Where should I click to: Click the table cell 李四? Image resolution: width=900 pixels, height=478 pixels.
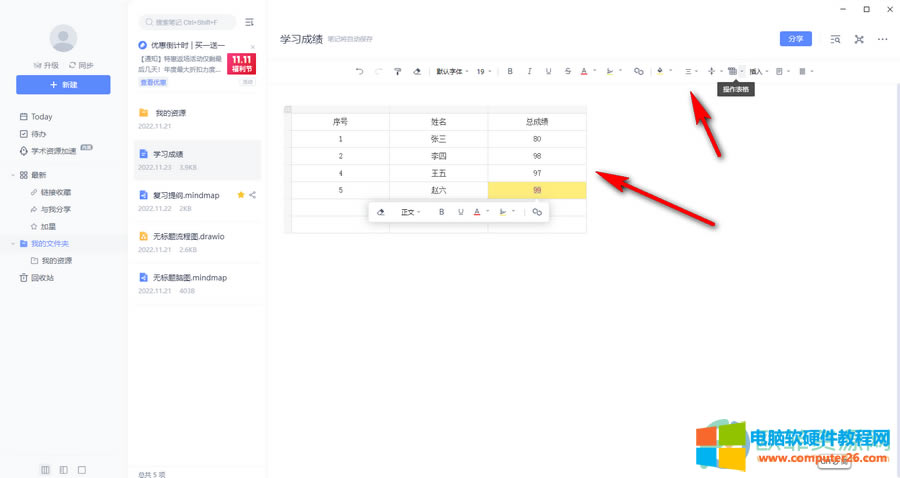pos(439,156)
